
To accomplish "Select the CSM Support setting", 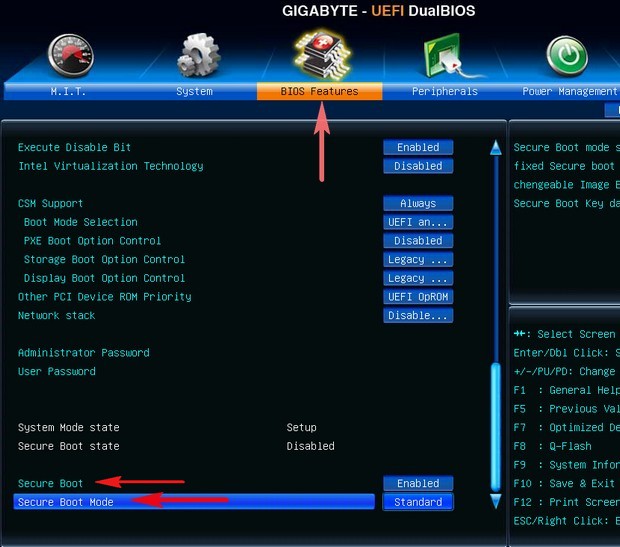I will (50, 203).
